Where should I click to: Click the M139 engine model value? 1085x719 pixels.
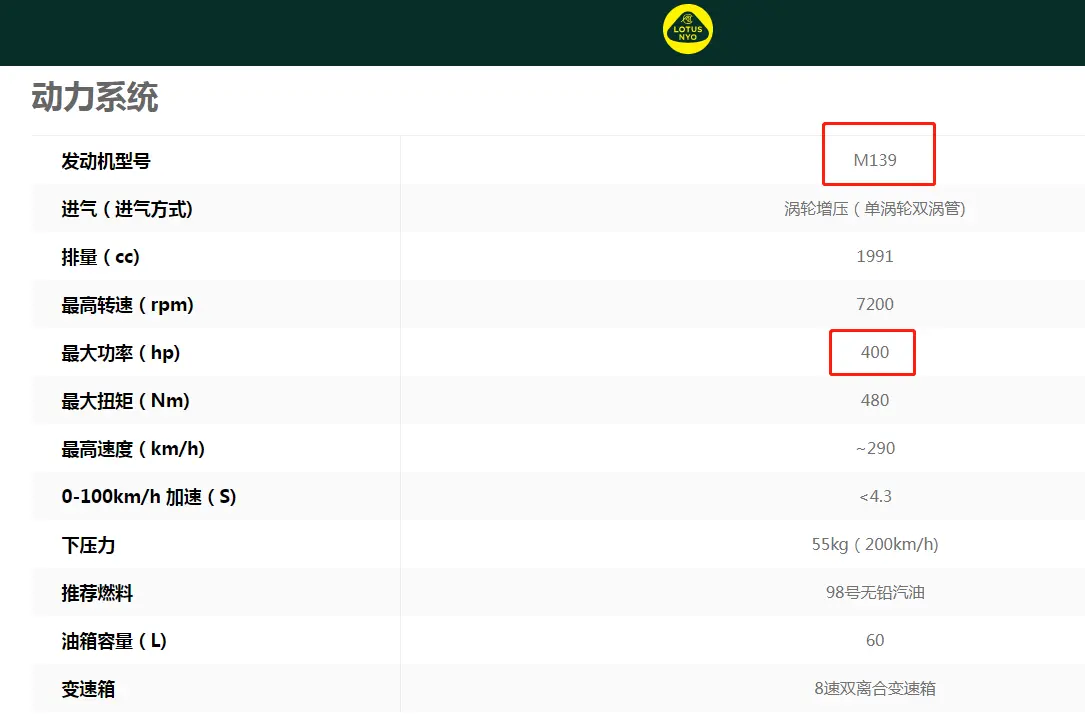[875, 160]
